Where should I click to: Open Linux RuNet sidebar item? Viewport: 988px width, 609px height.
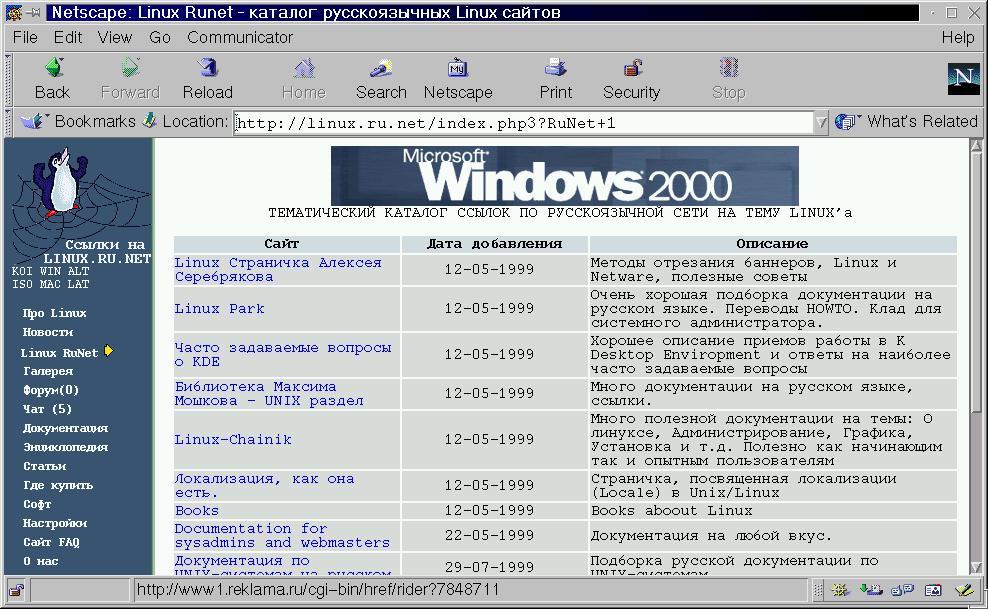click(59, 353)
